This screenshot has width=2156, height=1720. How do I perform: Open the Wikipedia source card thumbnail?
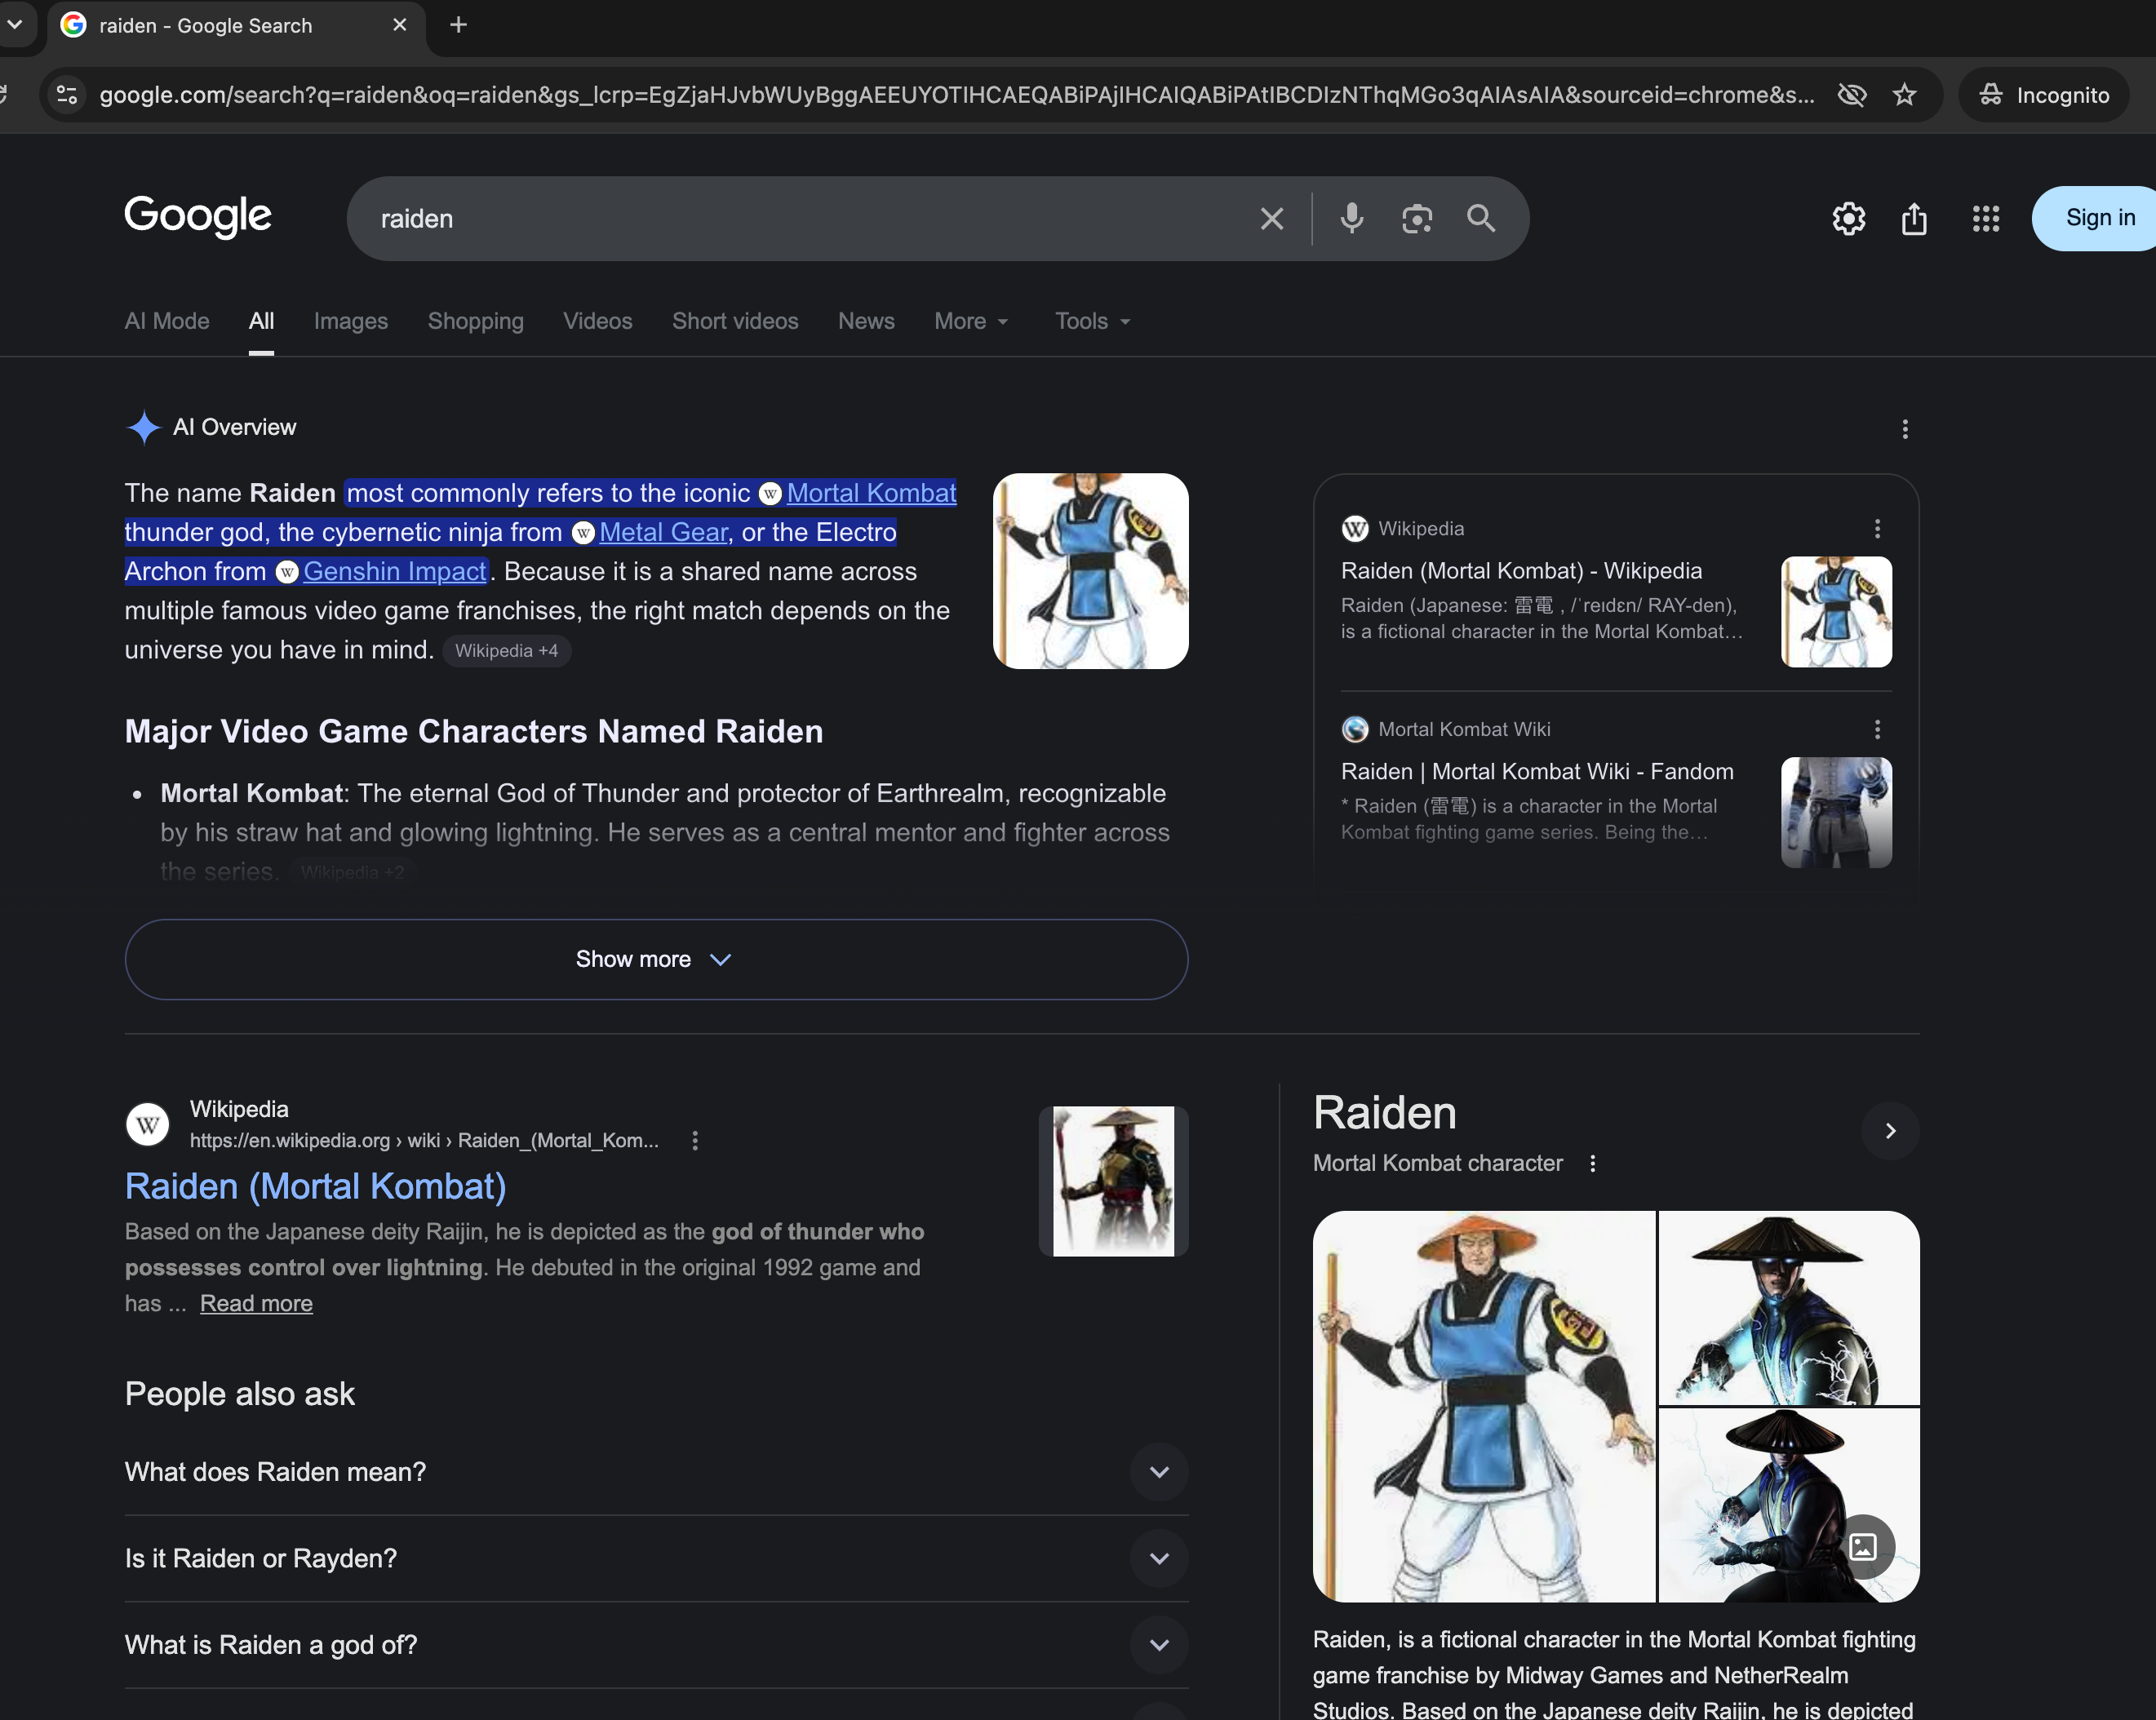[1836, 612]
